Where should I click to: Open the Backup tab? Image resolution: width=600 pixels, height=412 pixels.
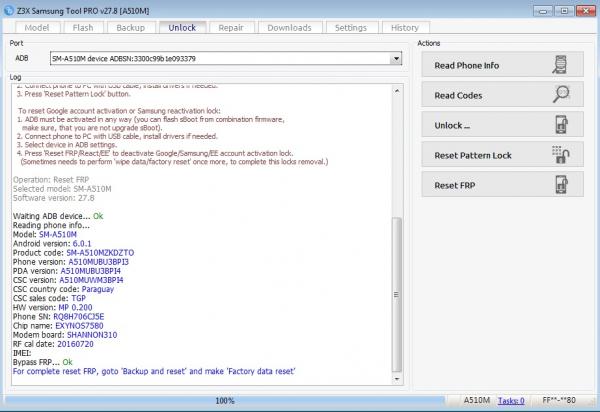click(x=130, y=28)
